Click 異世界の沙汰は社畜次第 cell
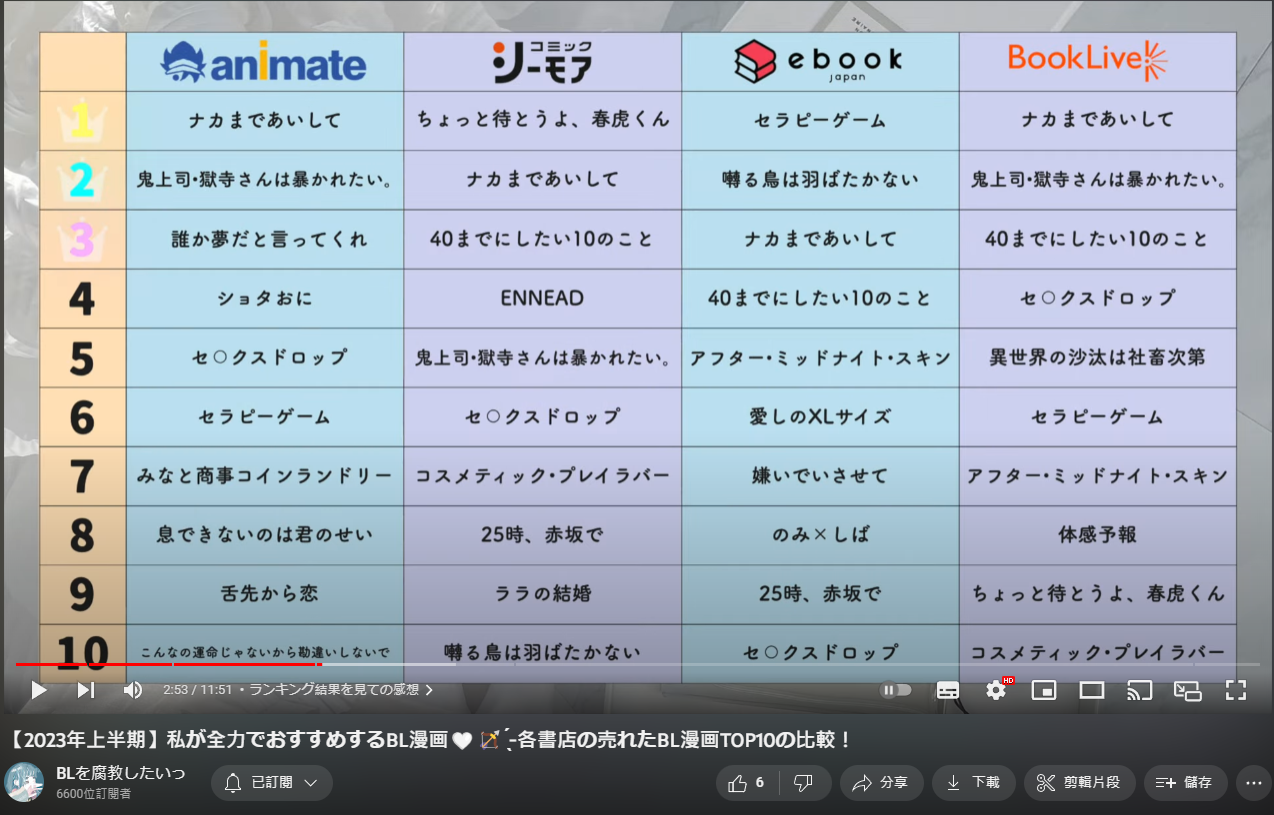This screenshot has width=1274, height=815. click(x=1097, y=357)
